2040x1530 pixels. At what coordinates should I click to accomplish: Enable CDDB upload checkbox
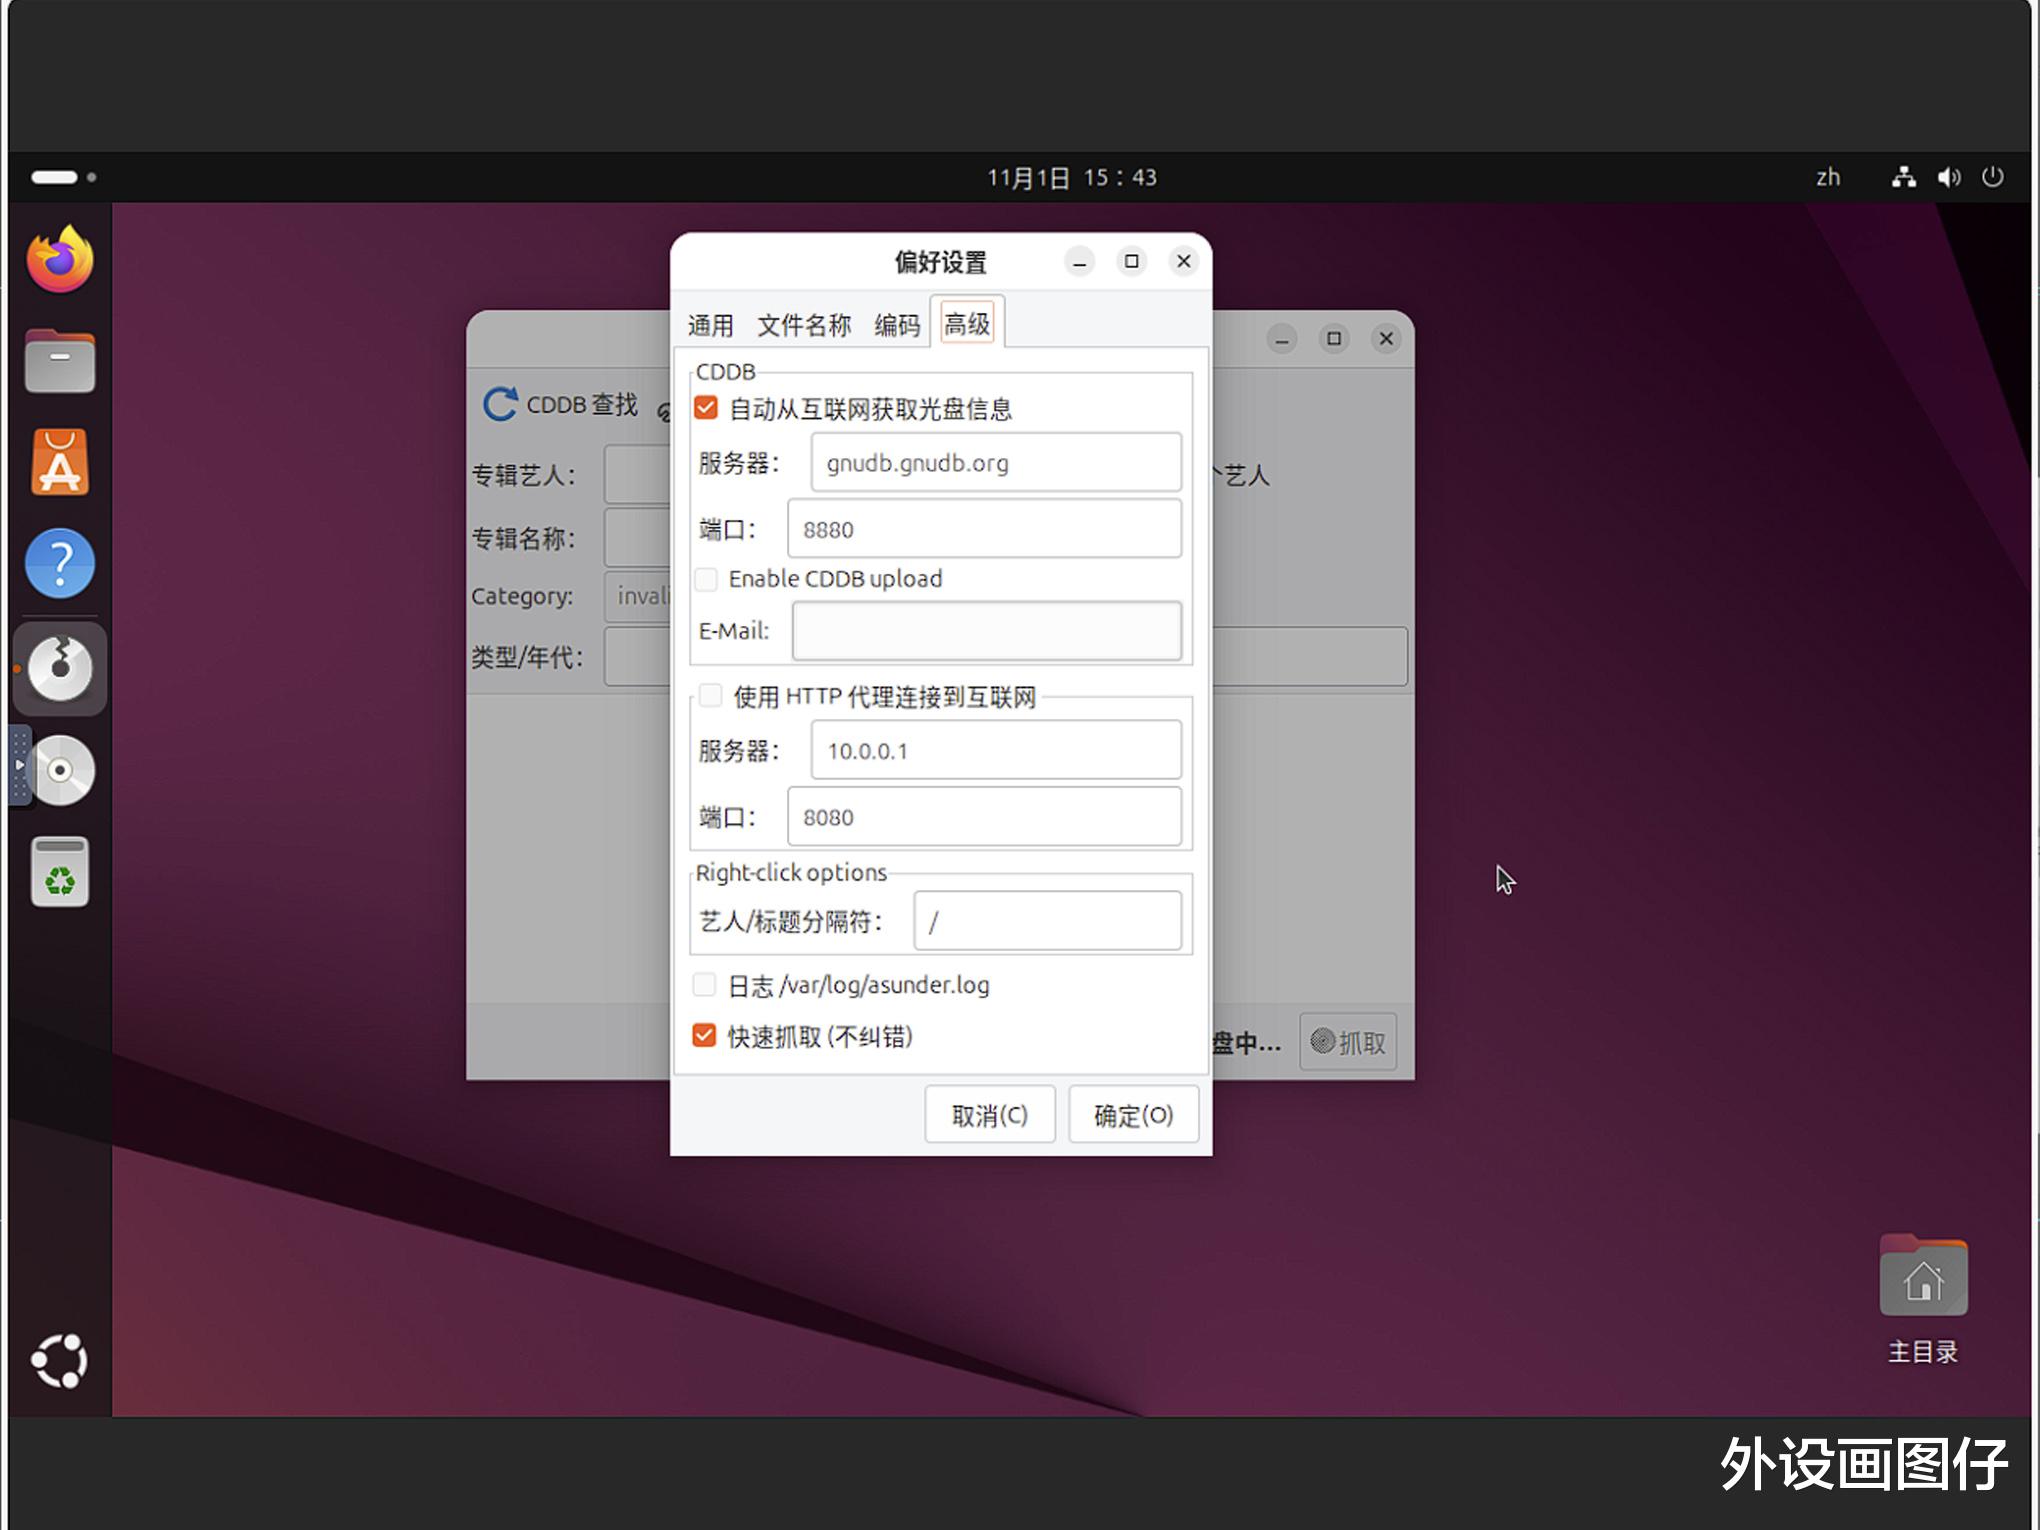[706, 579]
